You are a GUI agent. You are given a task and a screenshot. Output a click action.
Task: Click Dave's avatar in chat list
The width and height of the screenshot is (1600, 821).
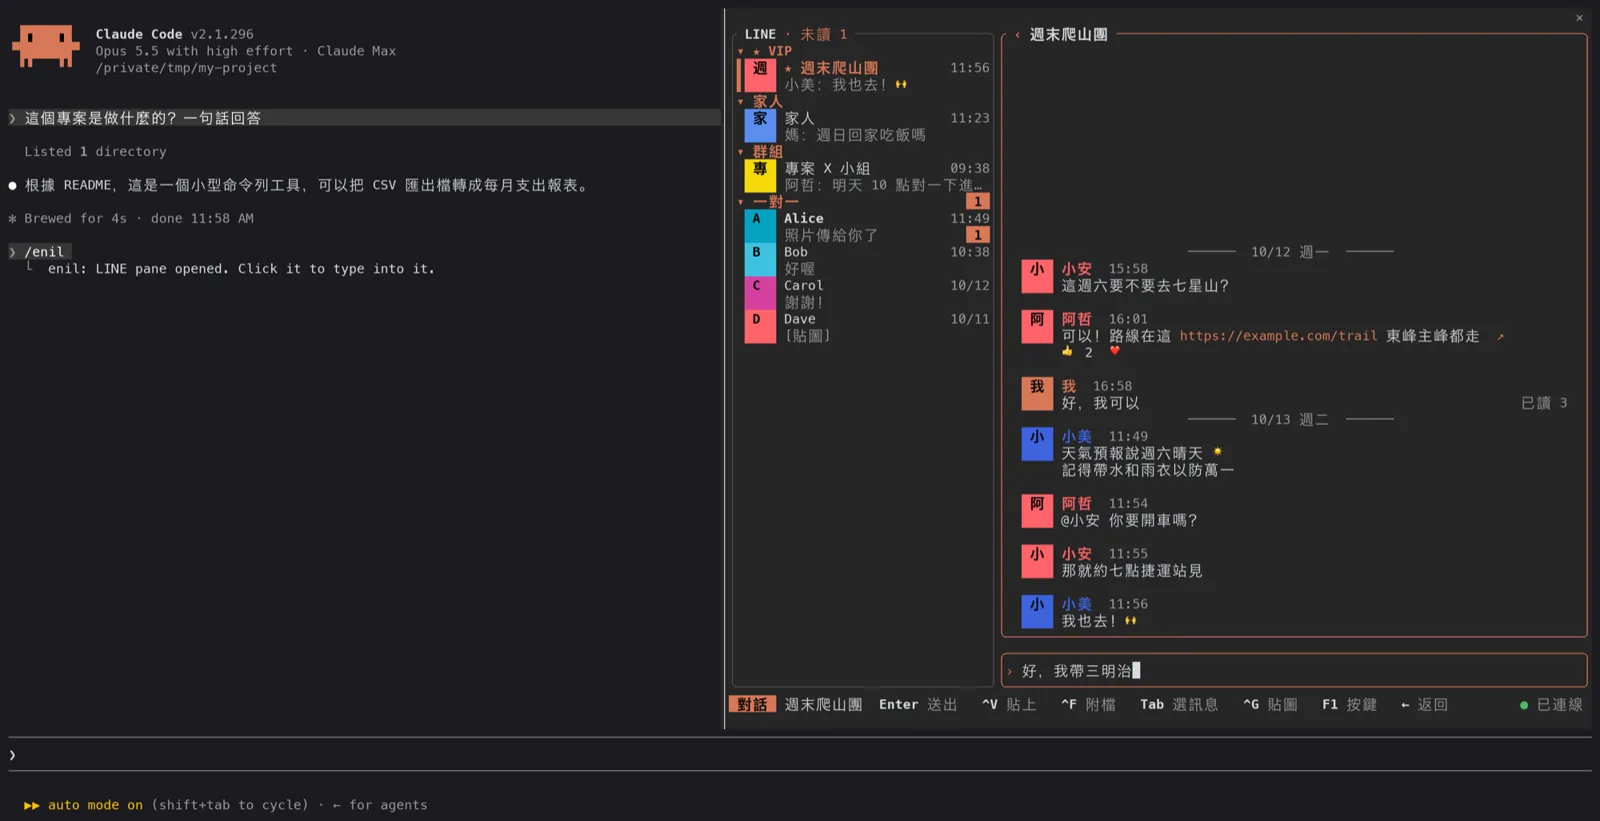point(760,327)
